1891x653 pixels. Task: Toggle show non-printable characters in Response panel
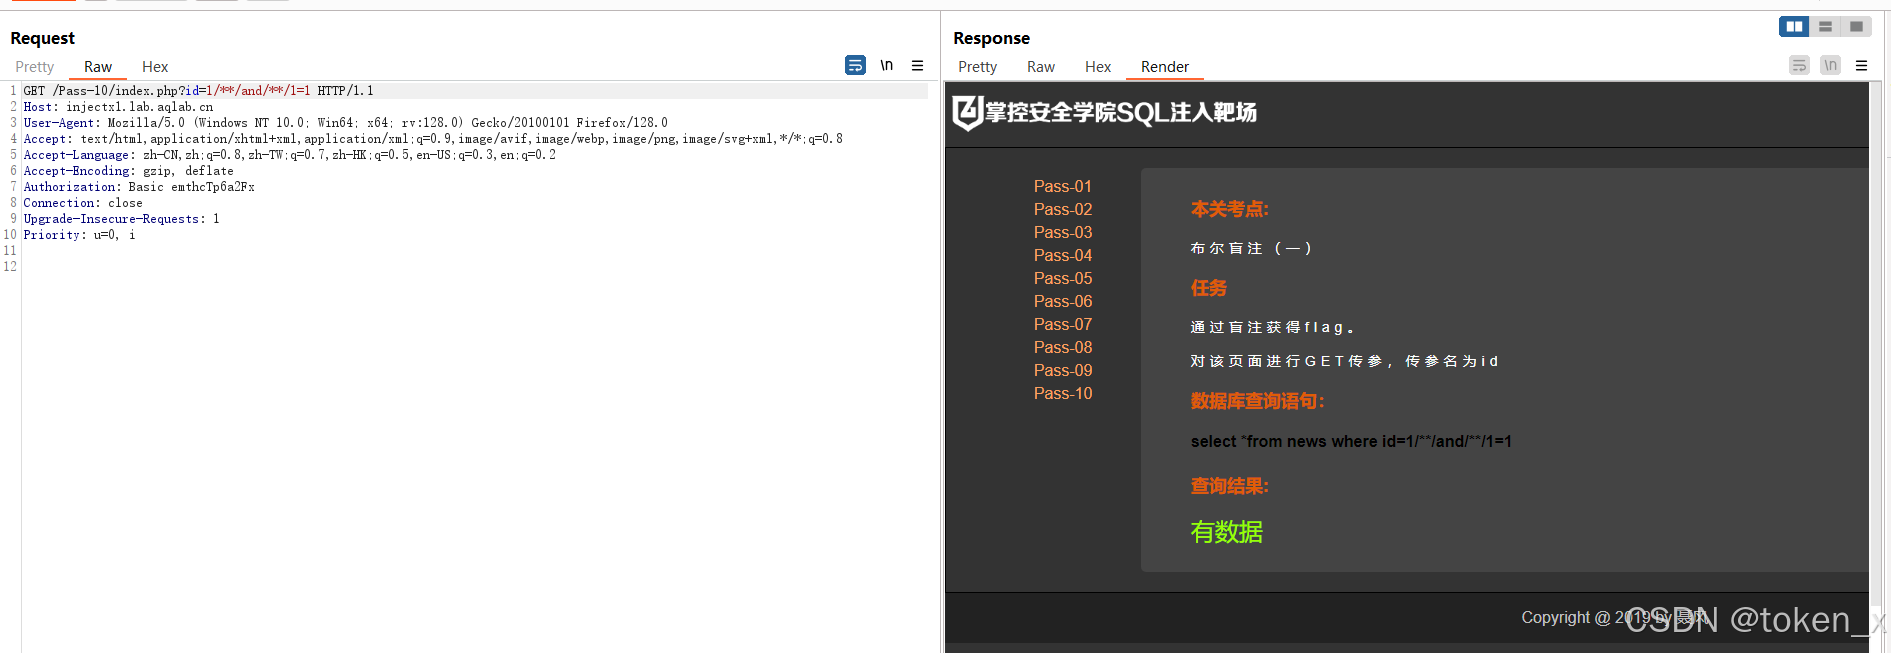tap(1830, 65)
